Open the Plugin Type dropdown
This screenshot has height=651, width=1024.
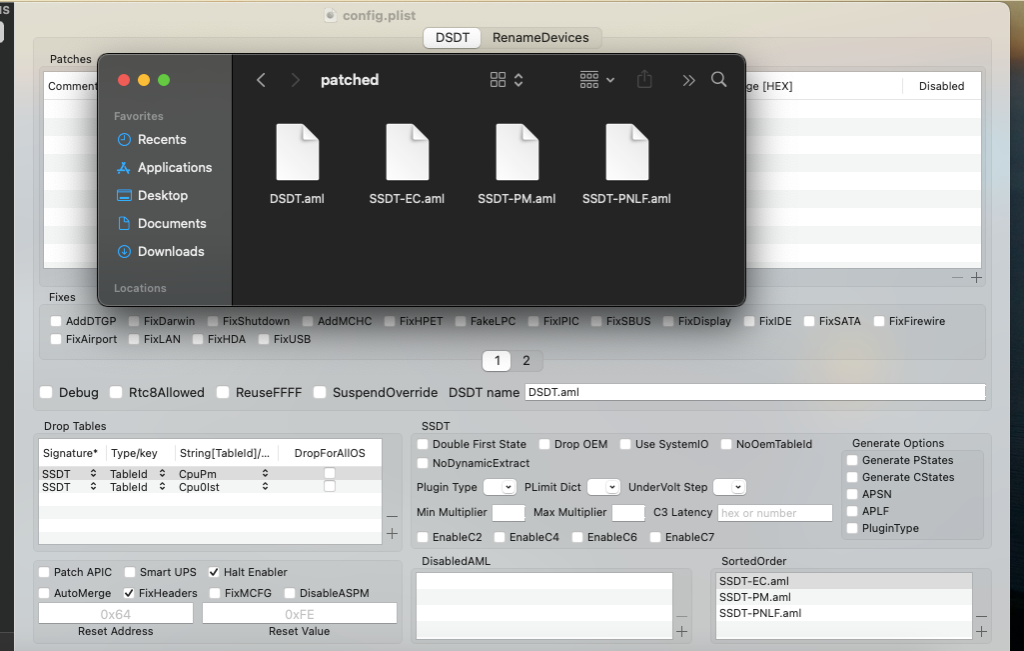point(500,487)
